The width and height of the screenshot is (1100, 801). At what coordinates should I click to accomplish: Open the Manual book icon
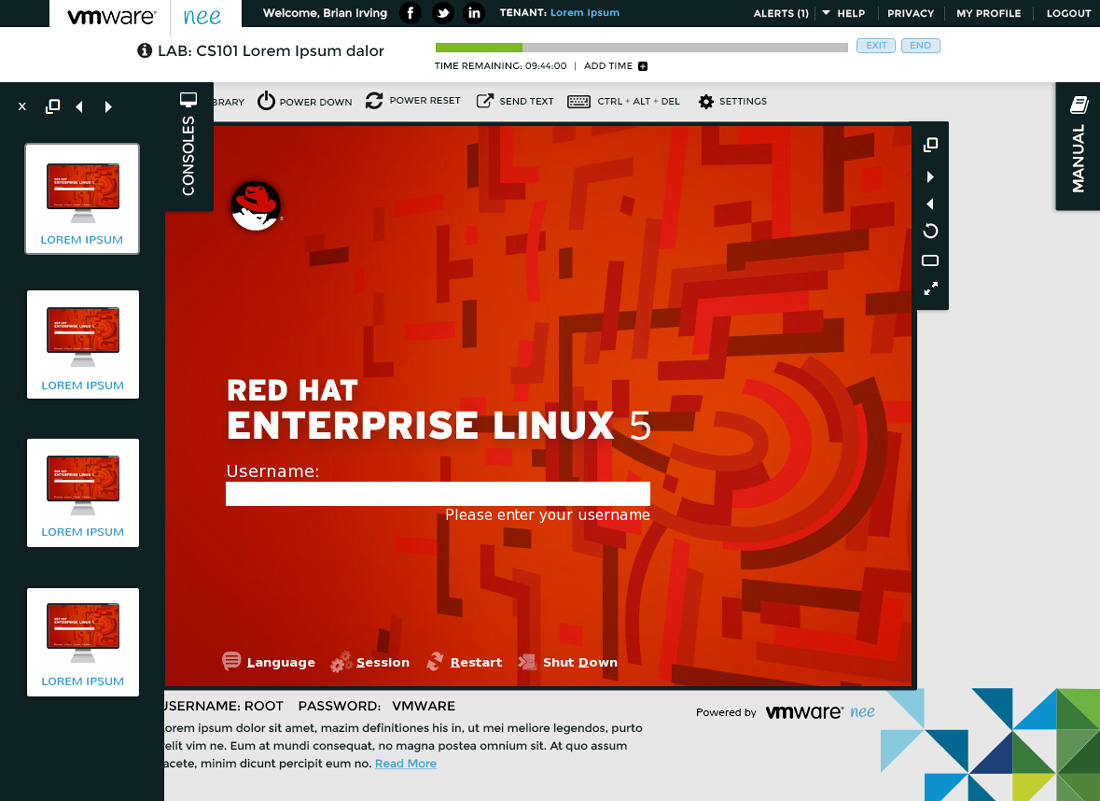[x=1080, y=105]
